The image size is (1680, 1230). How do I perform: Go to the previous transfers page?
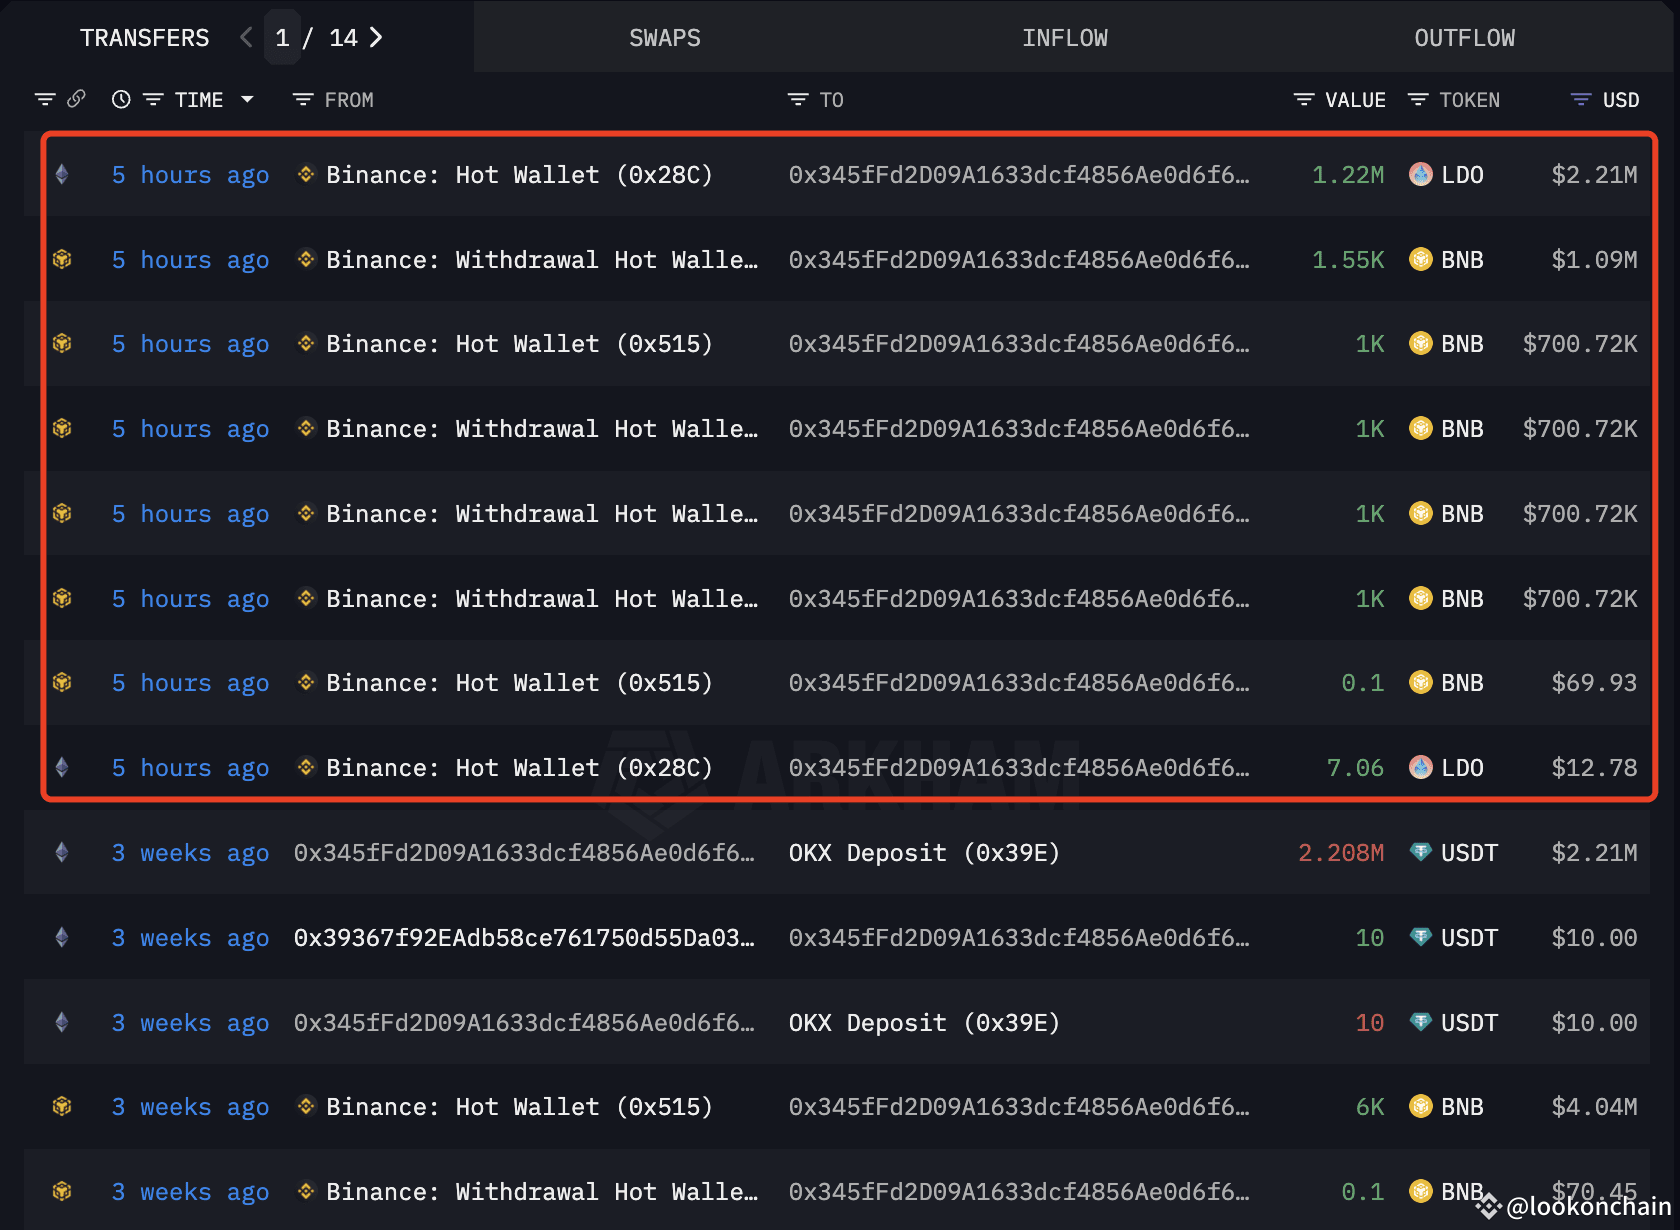(246, 38)
